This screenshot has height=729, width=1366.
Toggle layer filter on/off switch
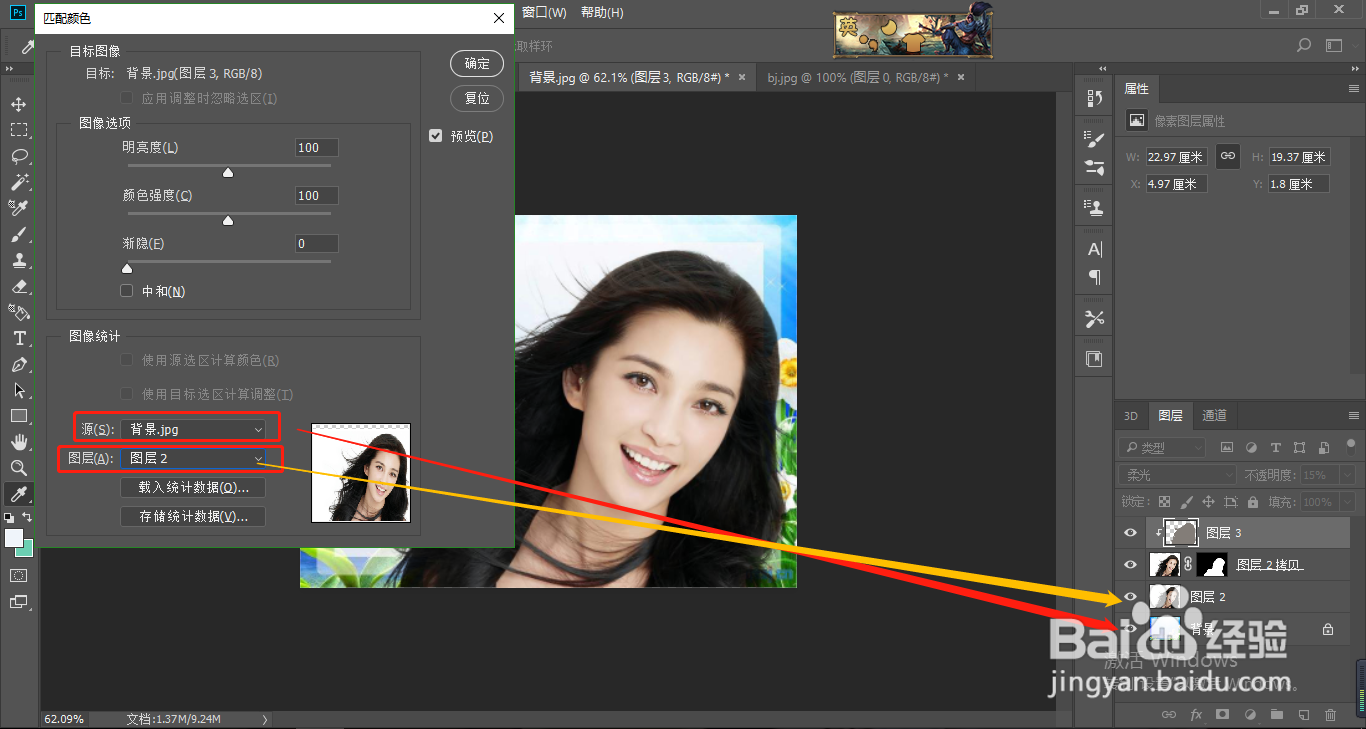(x=1350, y=446)
